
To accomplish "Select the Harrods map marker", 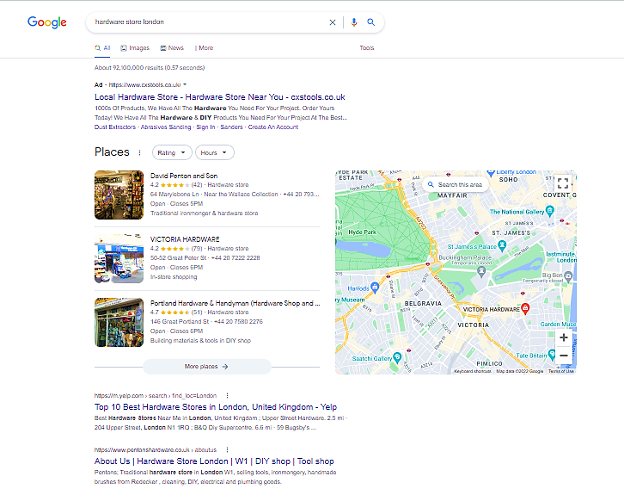I will pyautogui.click(x=374, y=287).
